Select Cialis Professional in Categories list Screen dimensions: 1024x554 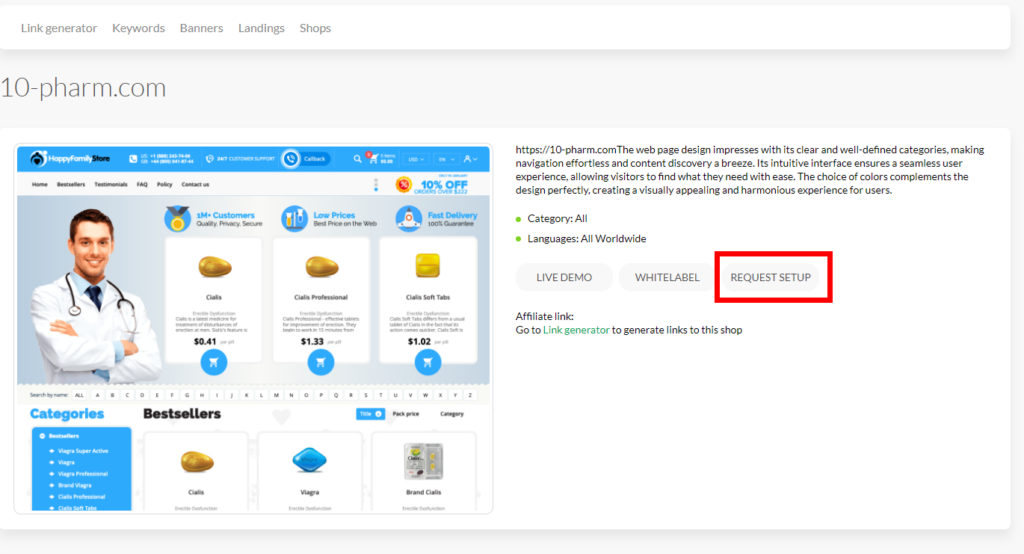click(x=82, y=497)
